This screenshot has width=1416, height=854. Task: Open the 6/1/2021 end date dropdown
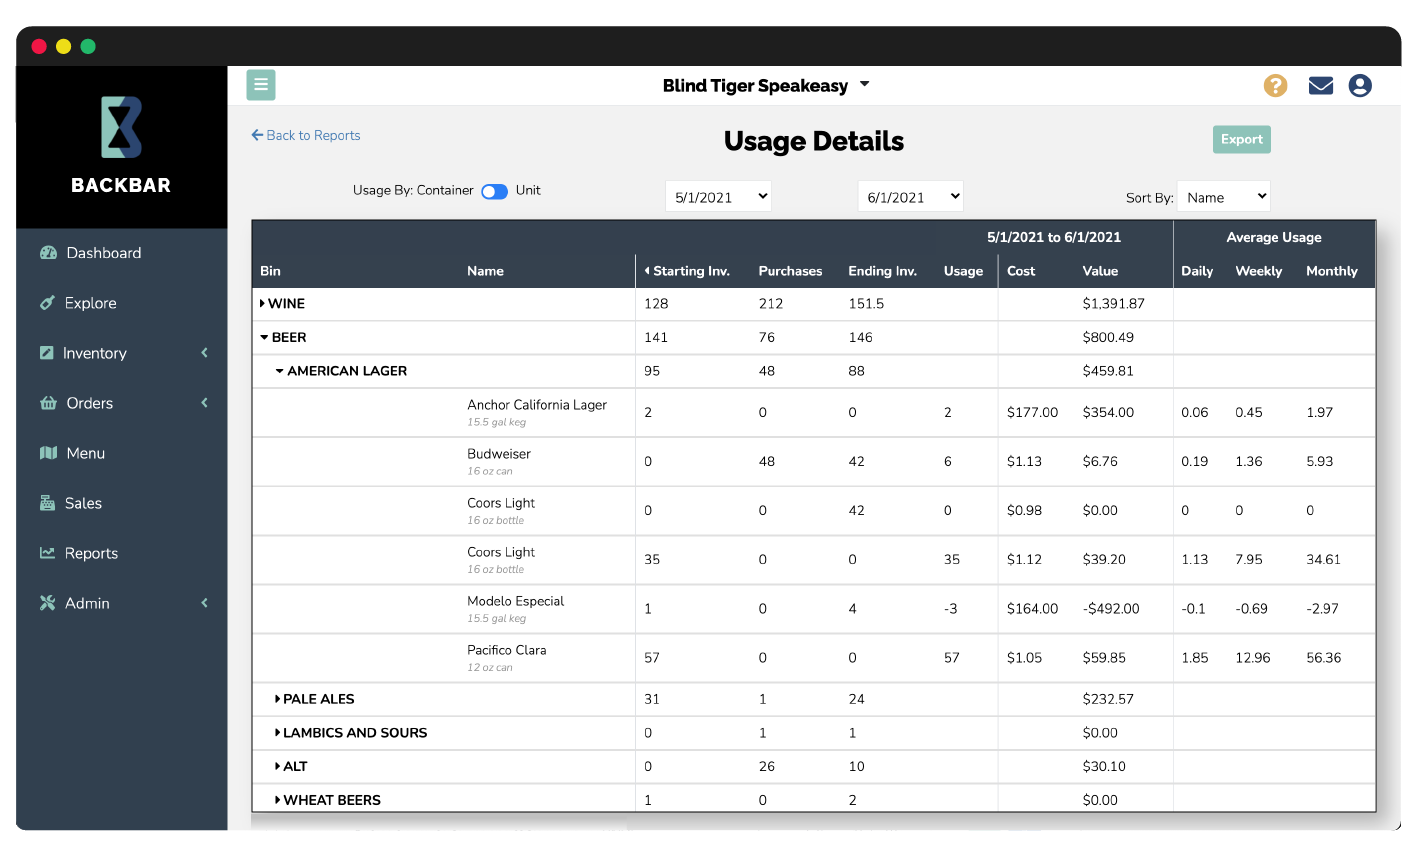click(x=911, y=197)
